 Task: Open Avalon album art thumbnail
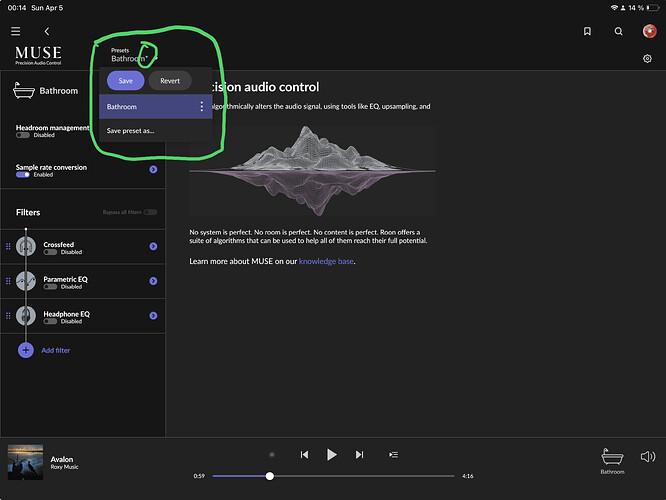click(25, 462)
